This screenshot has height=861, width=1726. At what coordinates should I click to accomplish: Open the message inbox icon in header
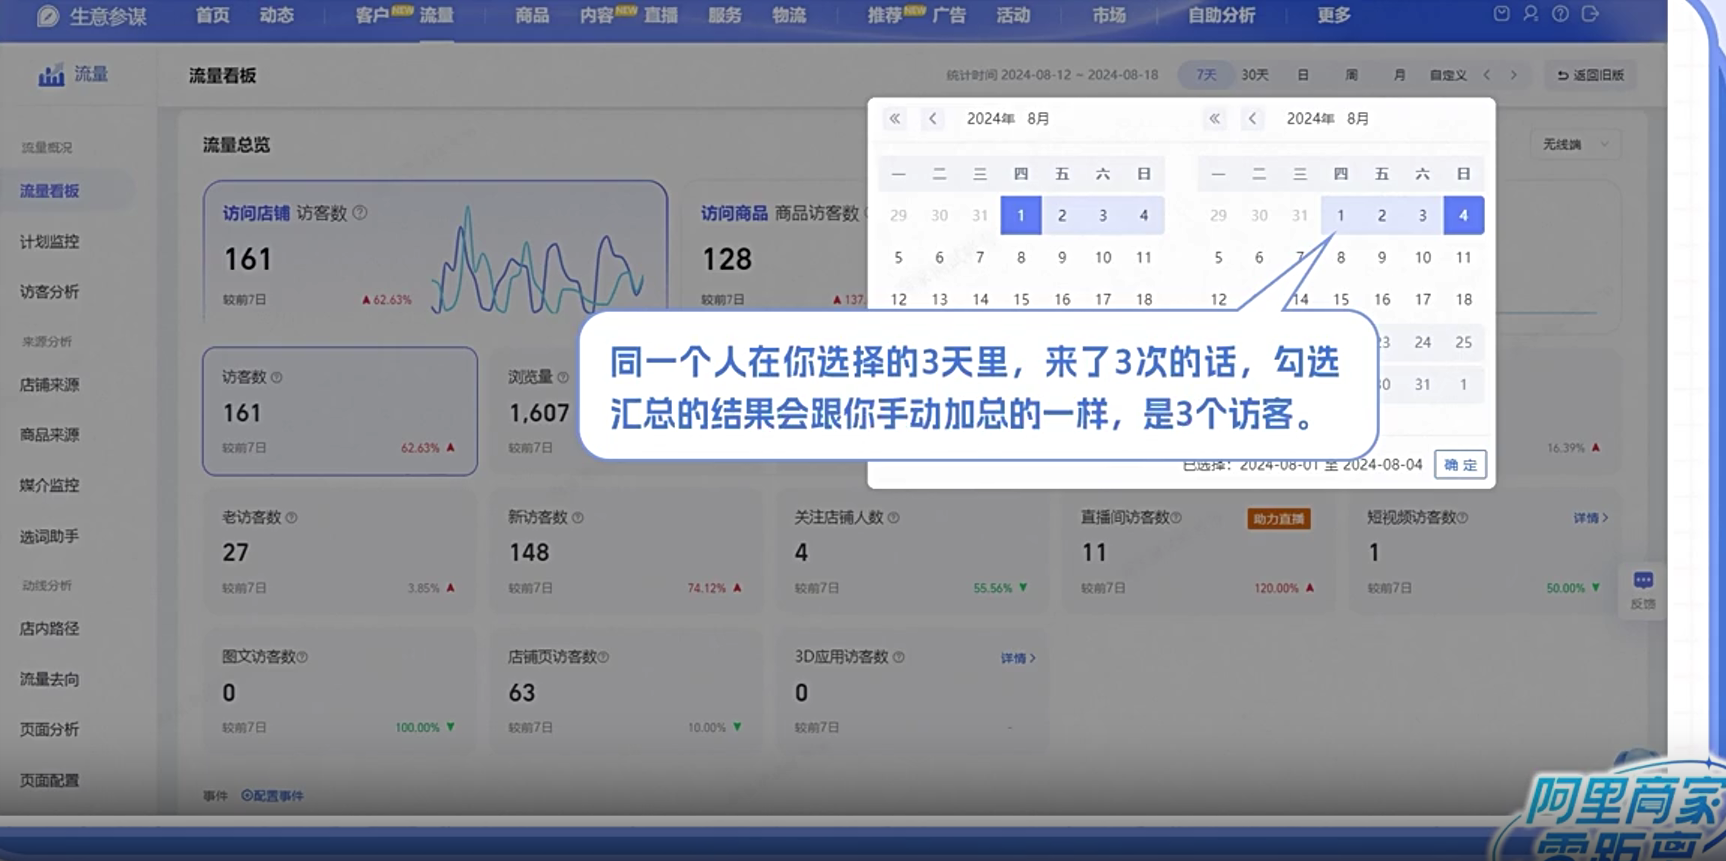coord(1501,14)
